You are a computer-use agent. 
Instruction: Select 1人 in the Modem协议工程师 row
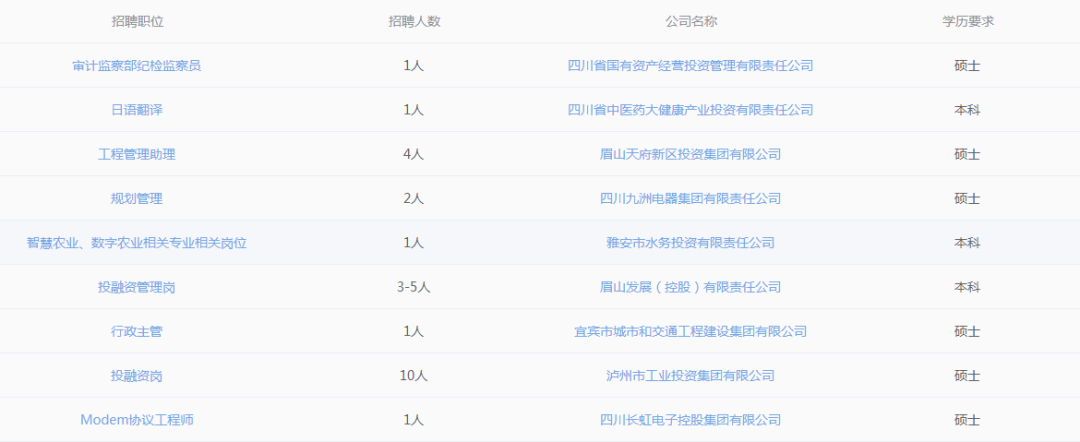tap(413, 419)
